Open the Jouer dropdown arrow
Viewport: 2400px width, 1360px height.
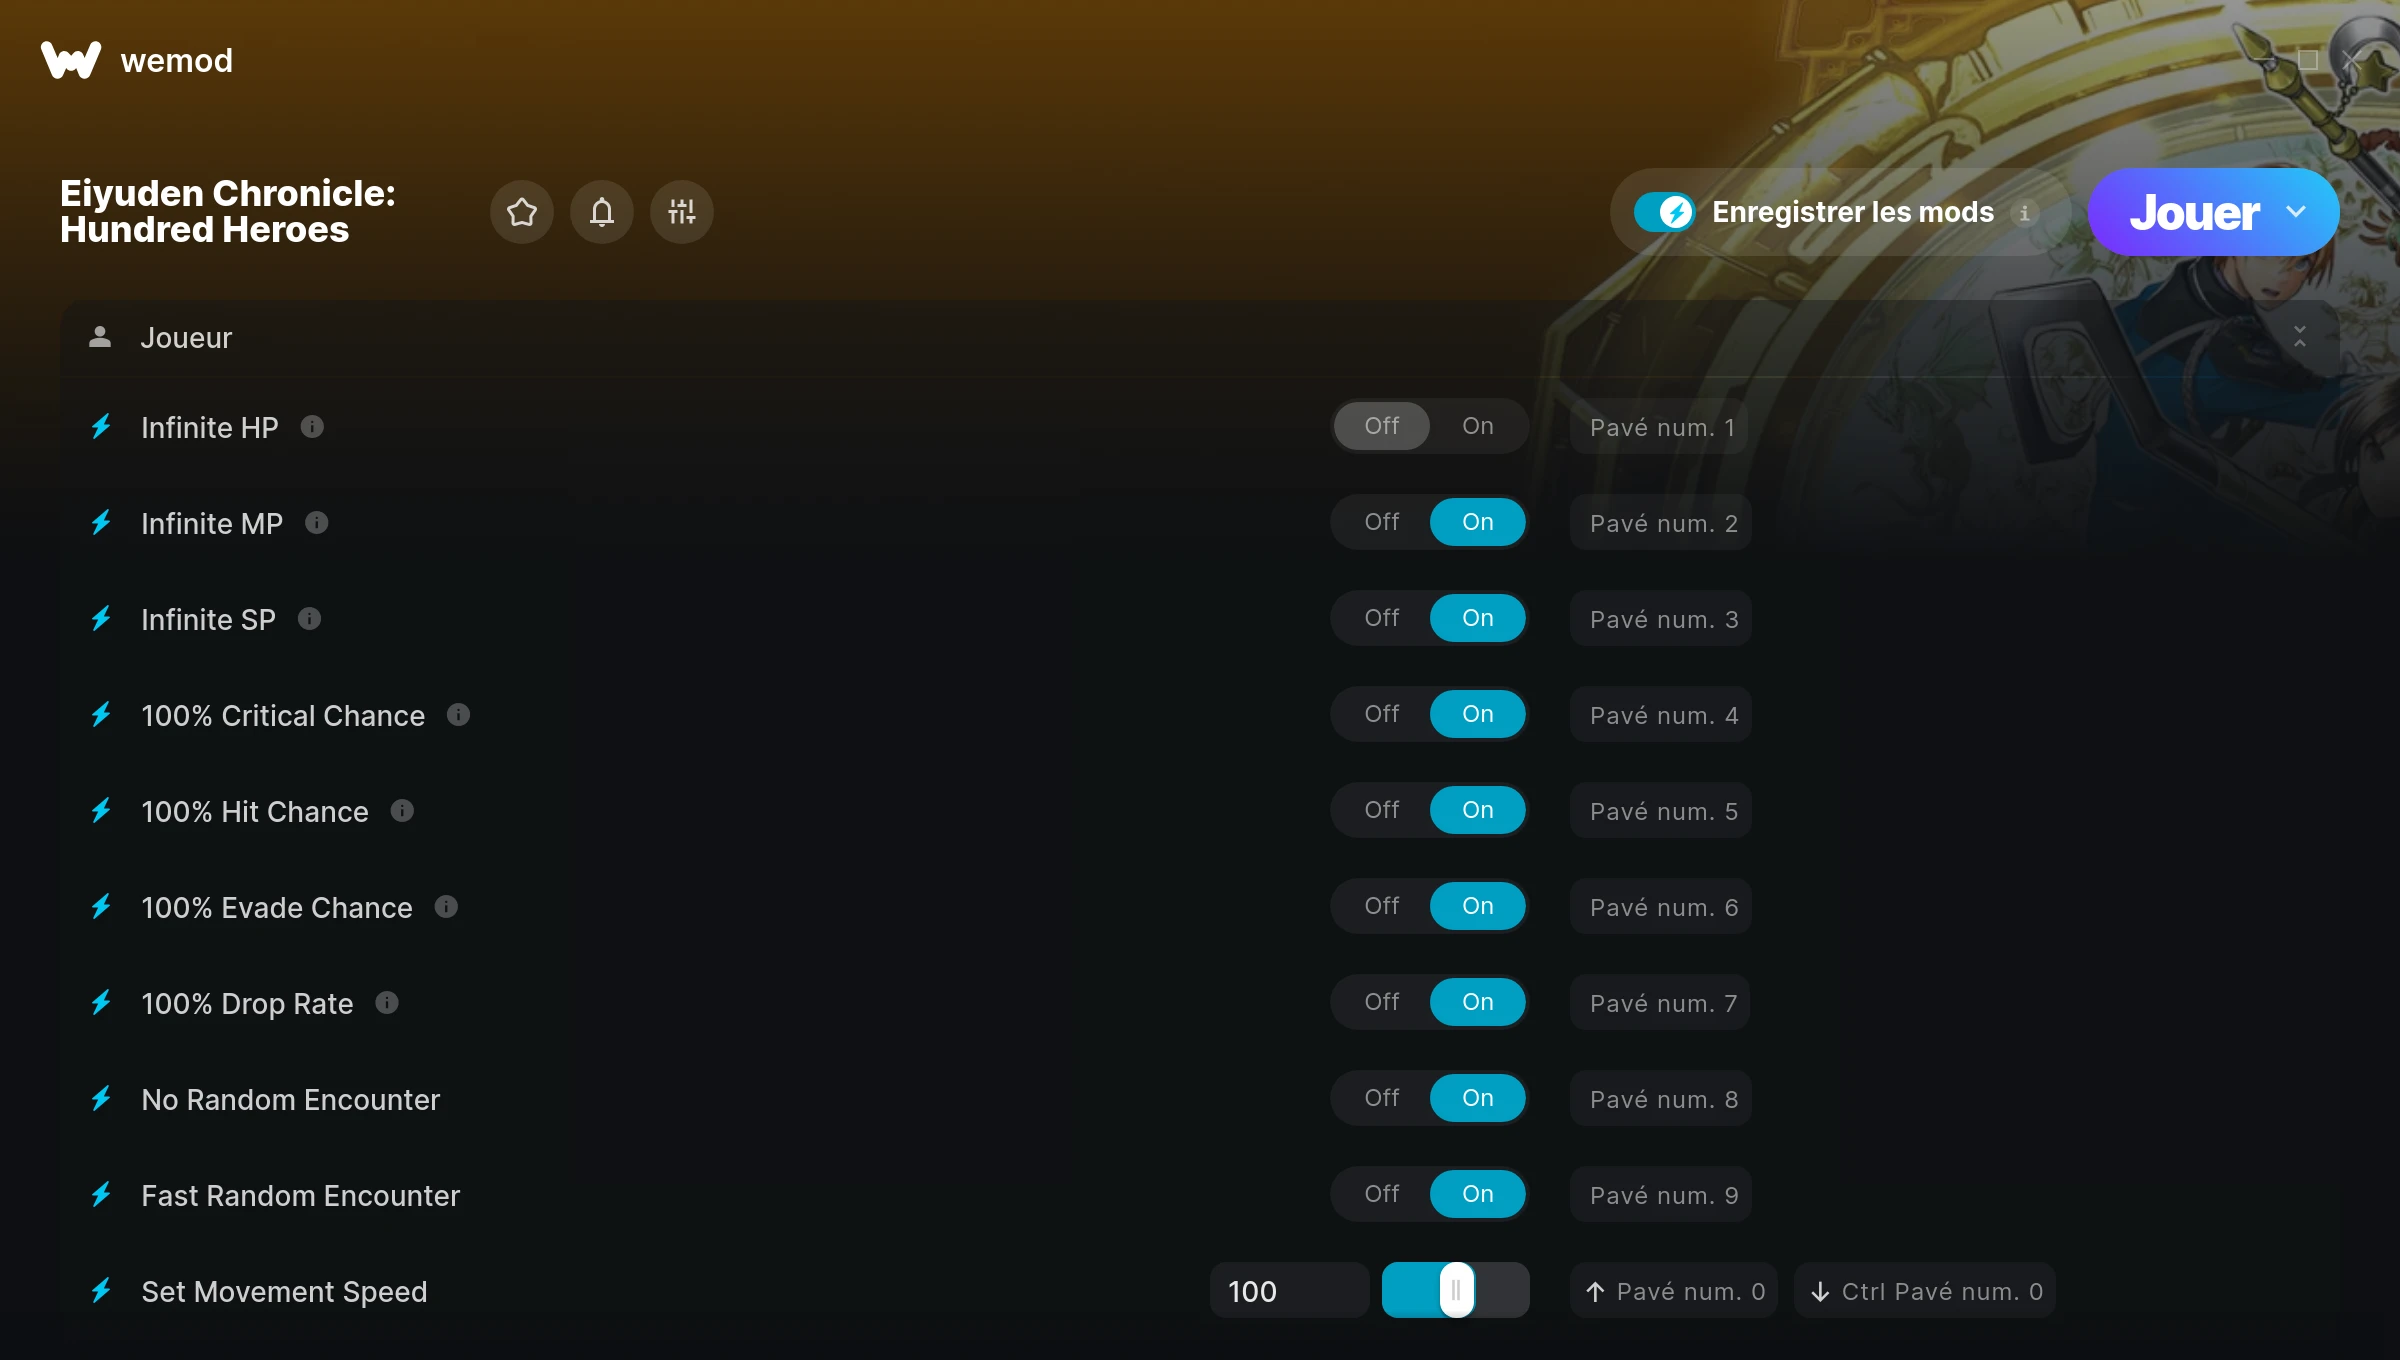pyautogui.click(x=2296, y=212)
